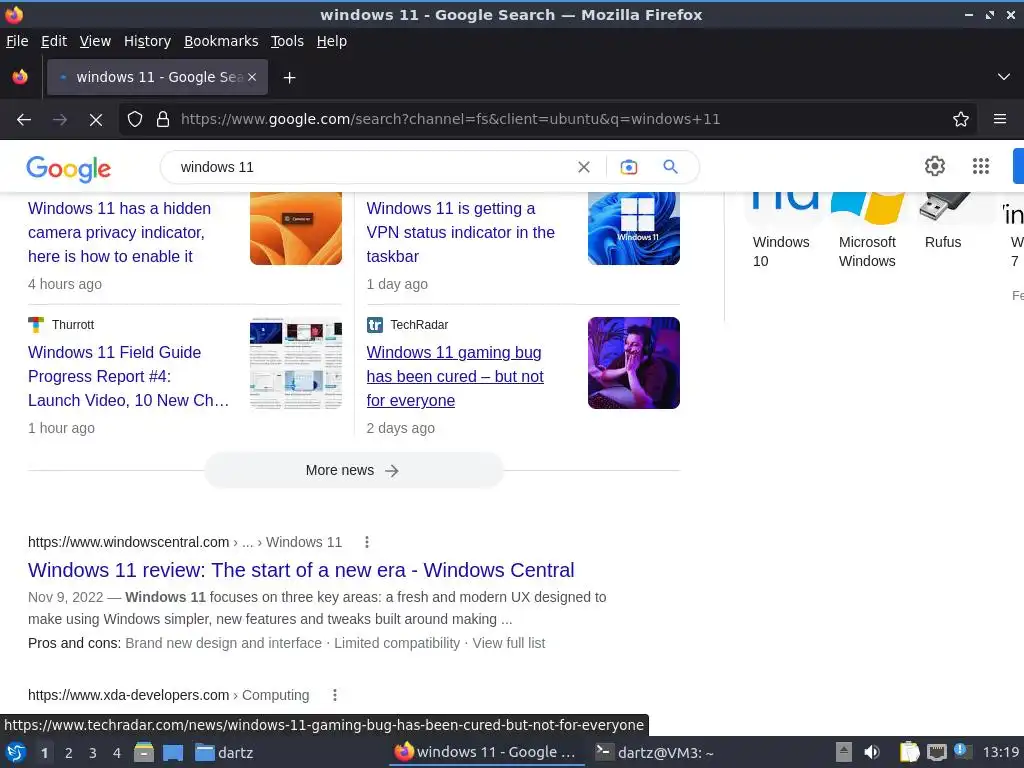Screen dimensions: 1024x768
Task: Open the File menu
Action: point(17,41)
